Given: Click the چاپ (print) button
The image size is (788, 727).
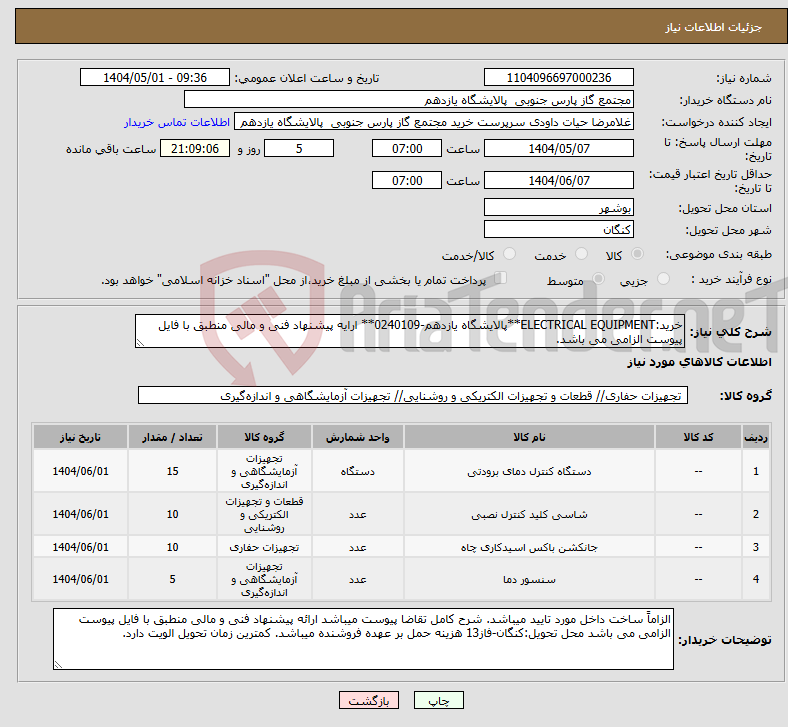Looking at the screenshot, I should click(x=438, y=700).
